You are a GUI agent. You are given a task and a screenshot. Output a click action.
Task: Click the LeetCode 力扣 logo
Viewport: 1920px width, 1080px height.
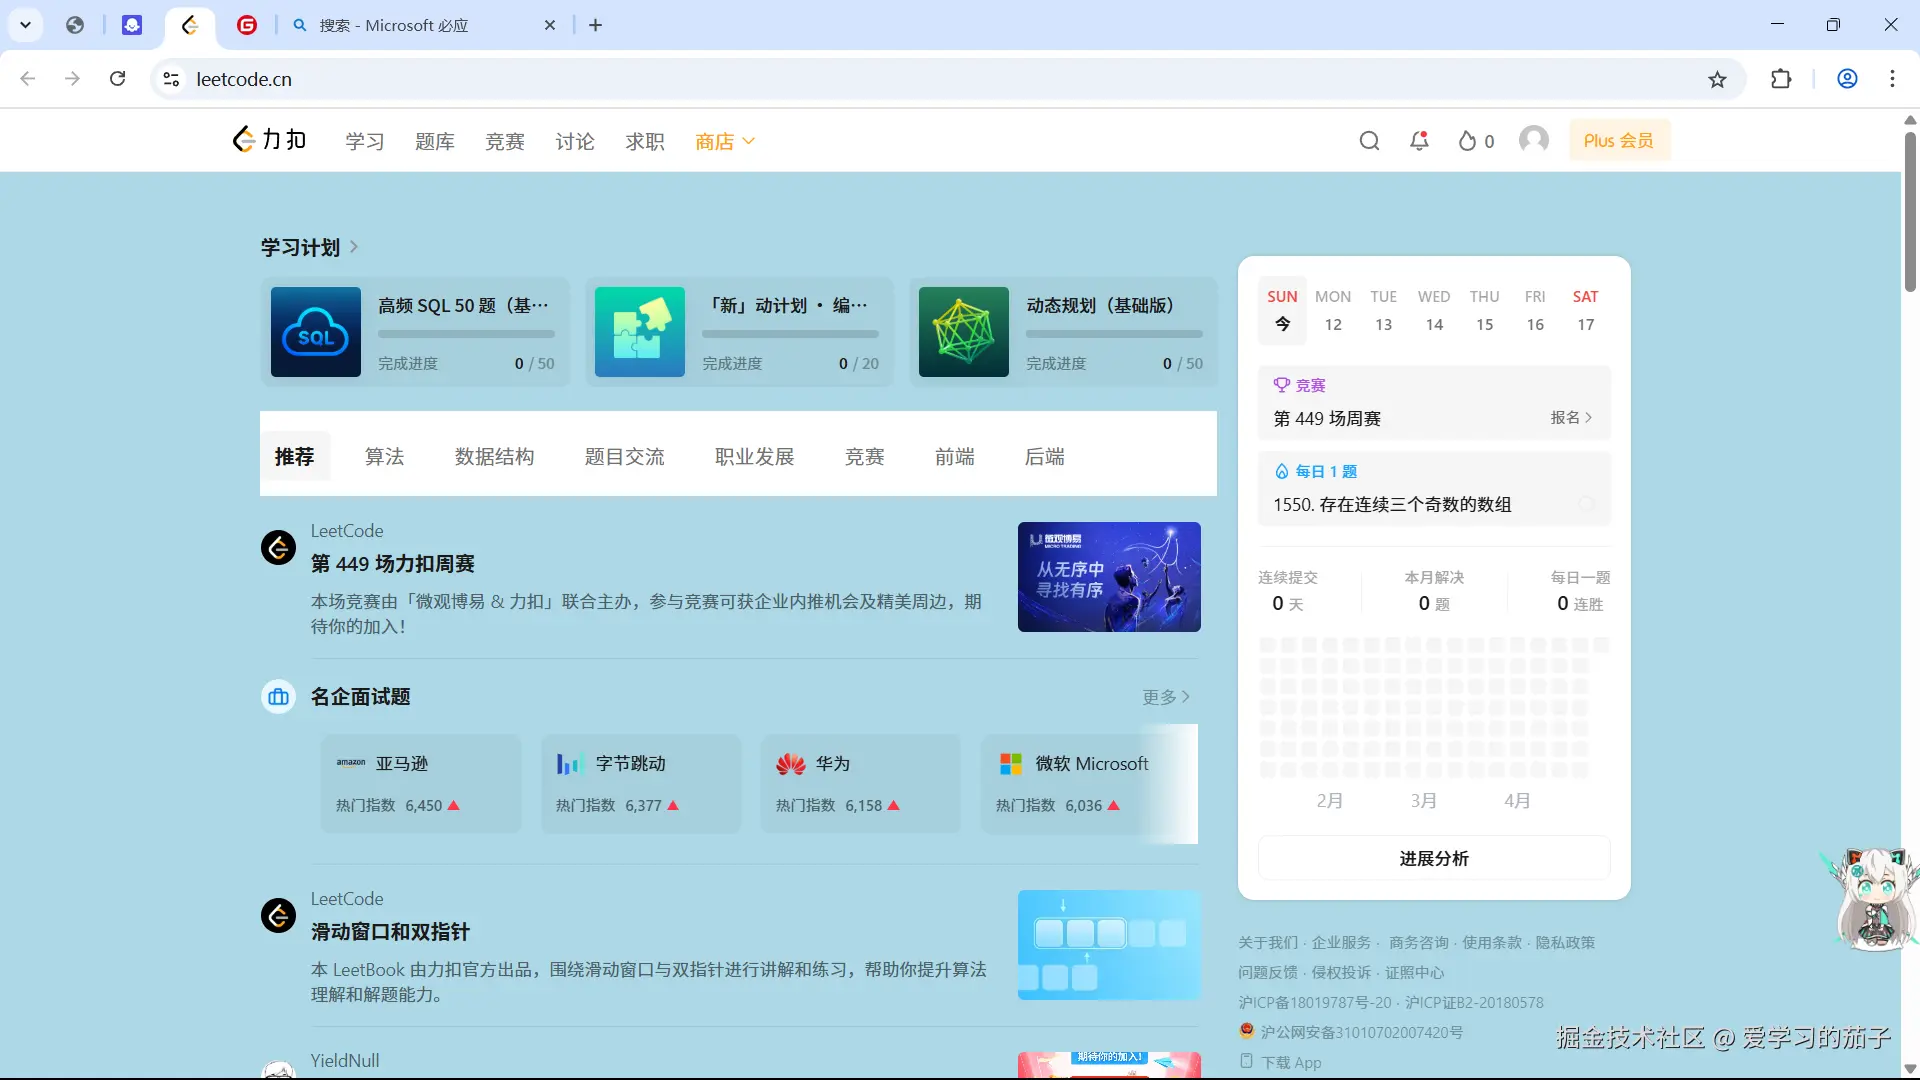[x=269, y=140]
